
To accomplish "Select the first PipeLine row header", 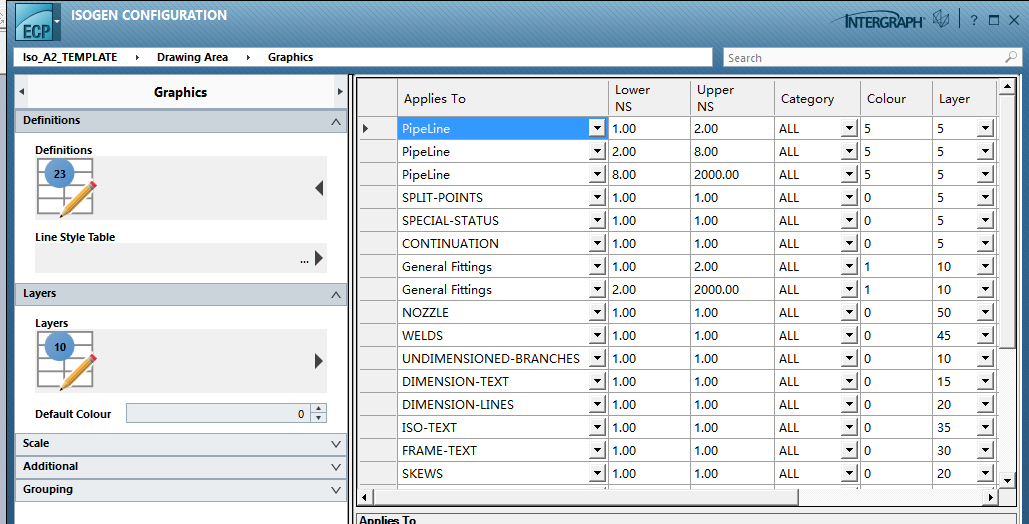I will pos(377,129).
